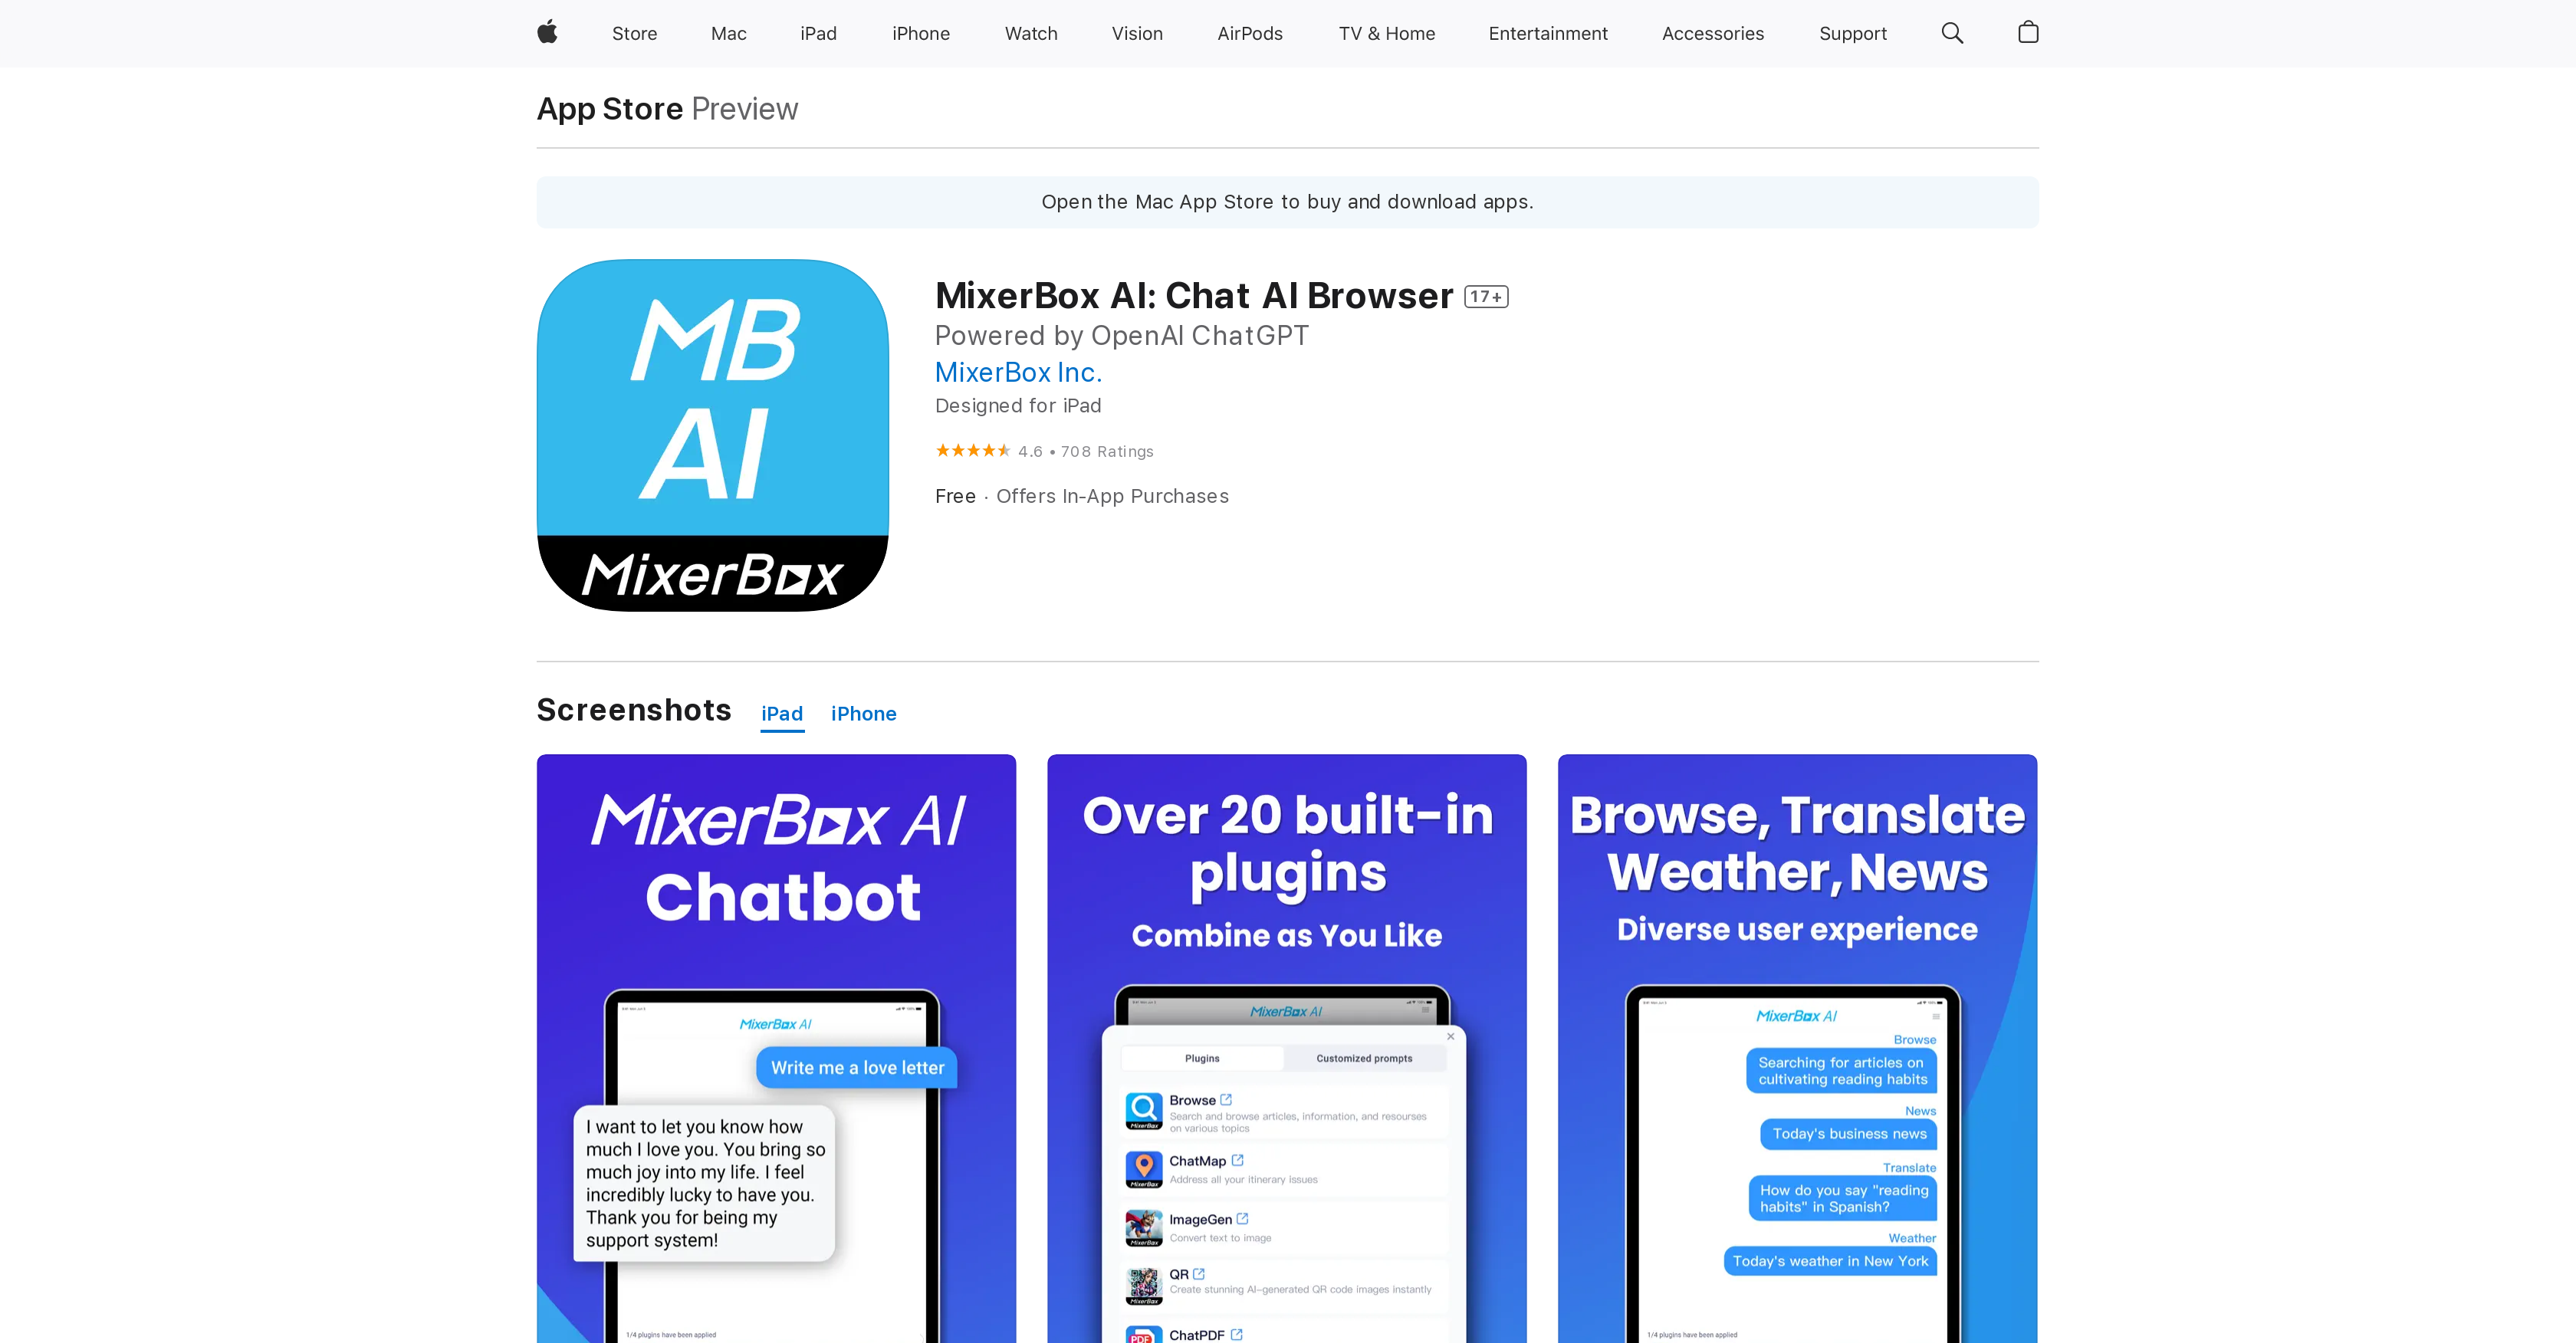Click the ImageGen plugin icon
This screenshot has width=2576, height=1343.
pyautogui.click(x=1145, y=1227)
